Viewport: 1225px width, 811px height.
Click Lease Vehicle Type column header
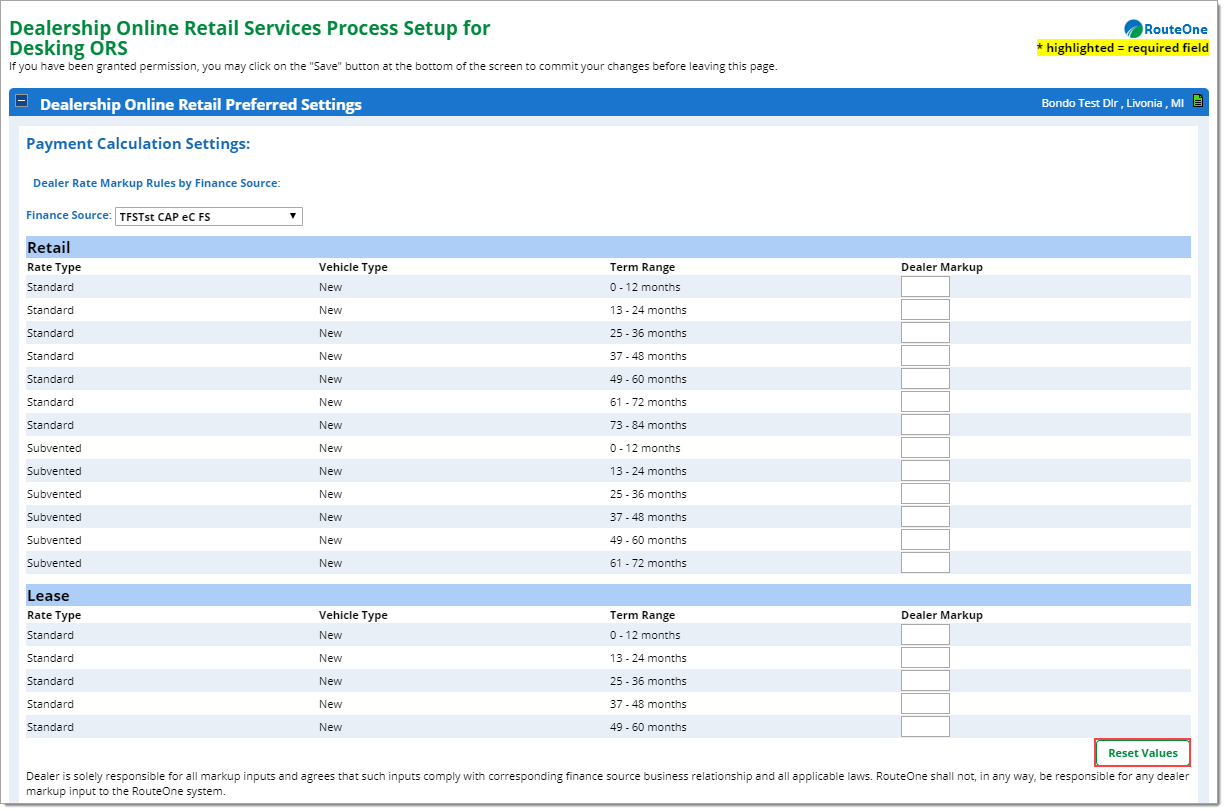353,615
